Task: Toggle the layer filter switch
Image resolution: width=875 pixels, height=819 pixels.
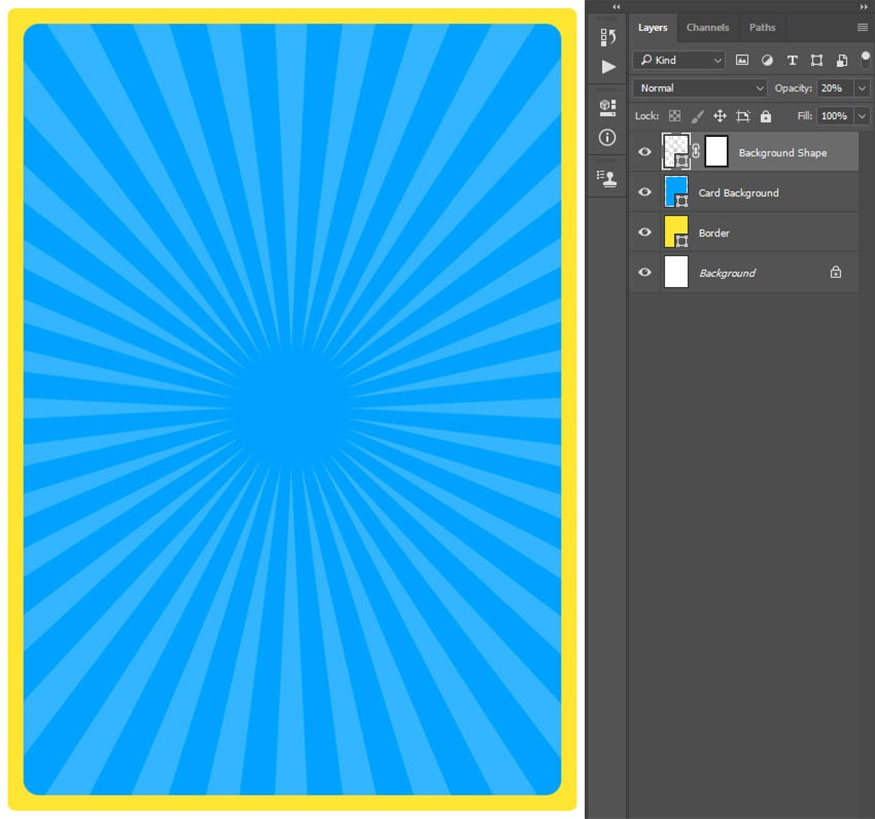Action: tap(865, 60)
